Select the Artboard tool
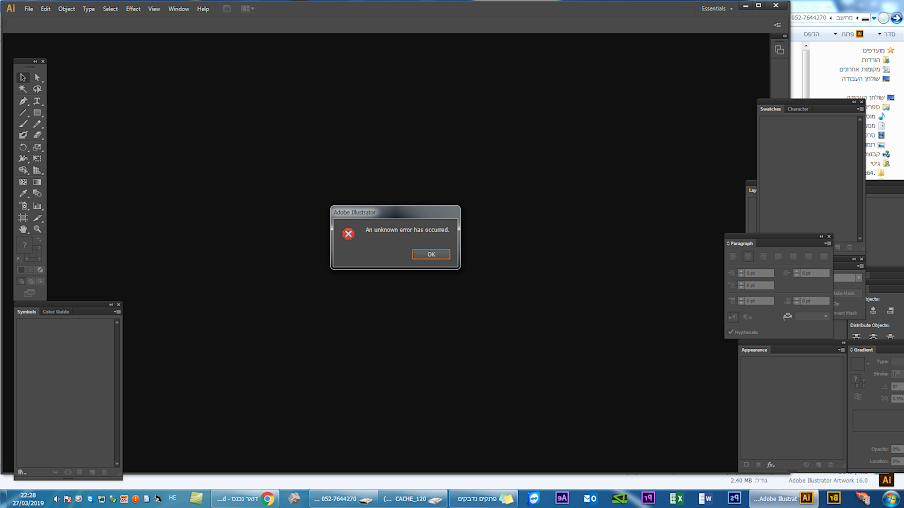This screenshot has width=904, height=508. click(23, 218)
